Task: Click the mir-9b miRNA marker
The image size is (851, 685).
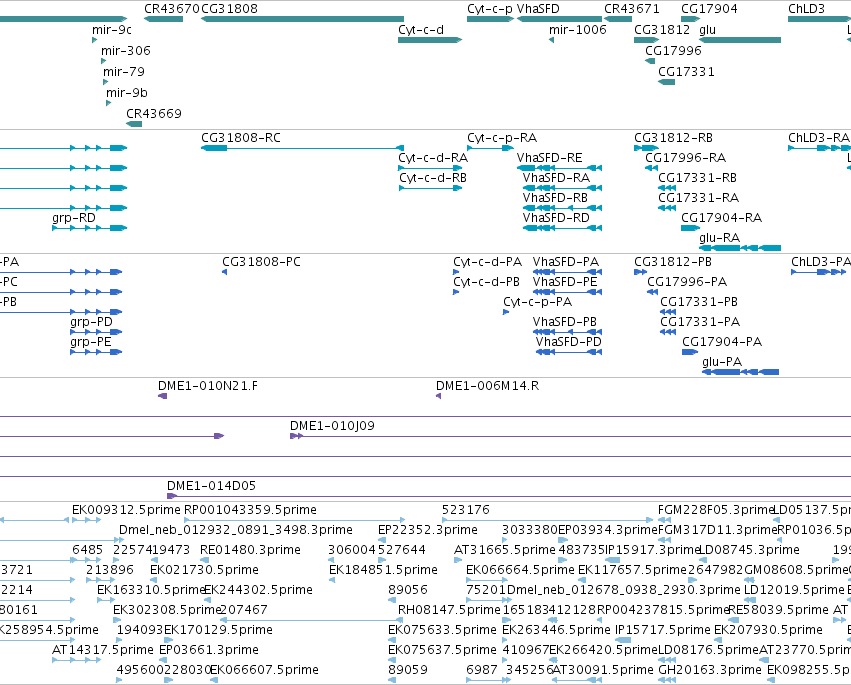Action: [x=108, y=103]
